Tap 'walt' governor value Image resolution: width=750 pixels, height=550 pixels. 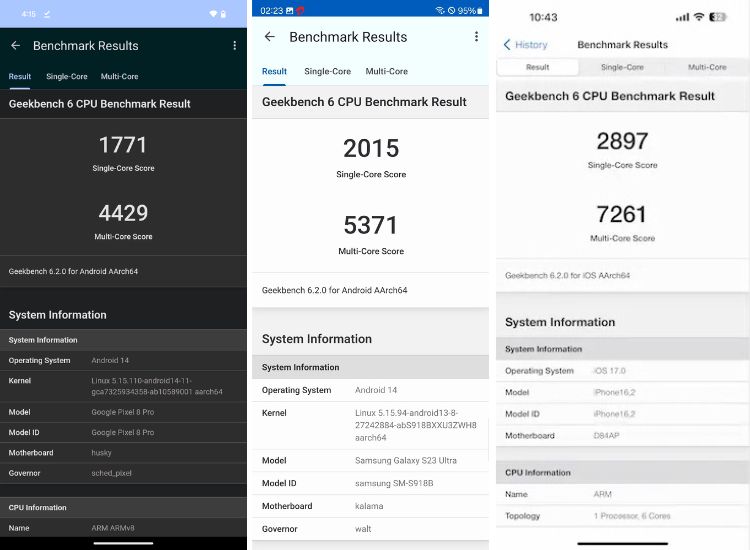point(363,529)
